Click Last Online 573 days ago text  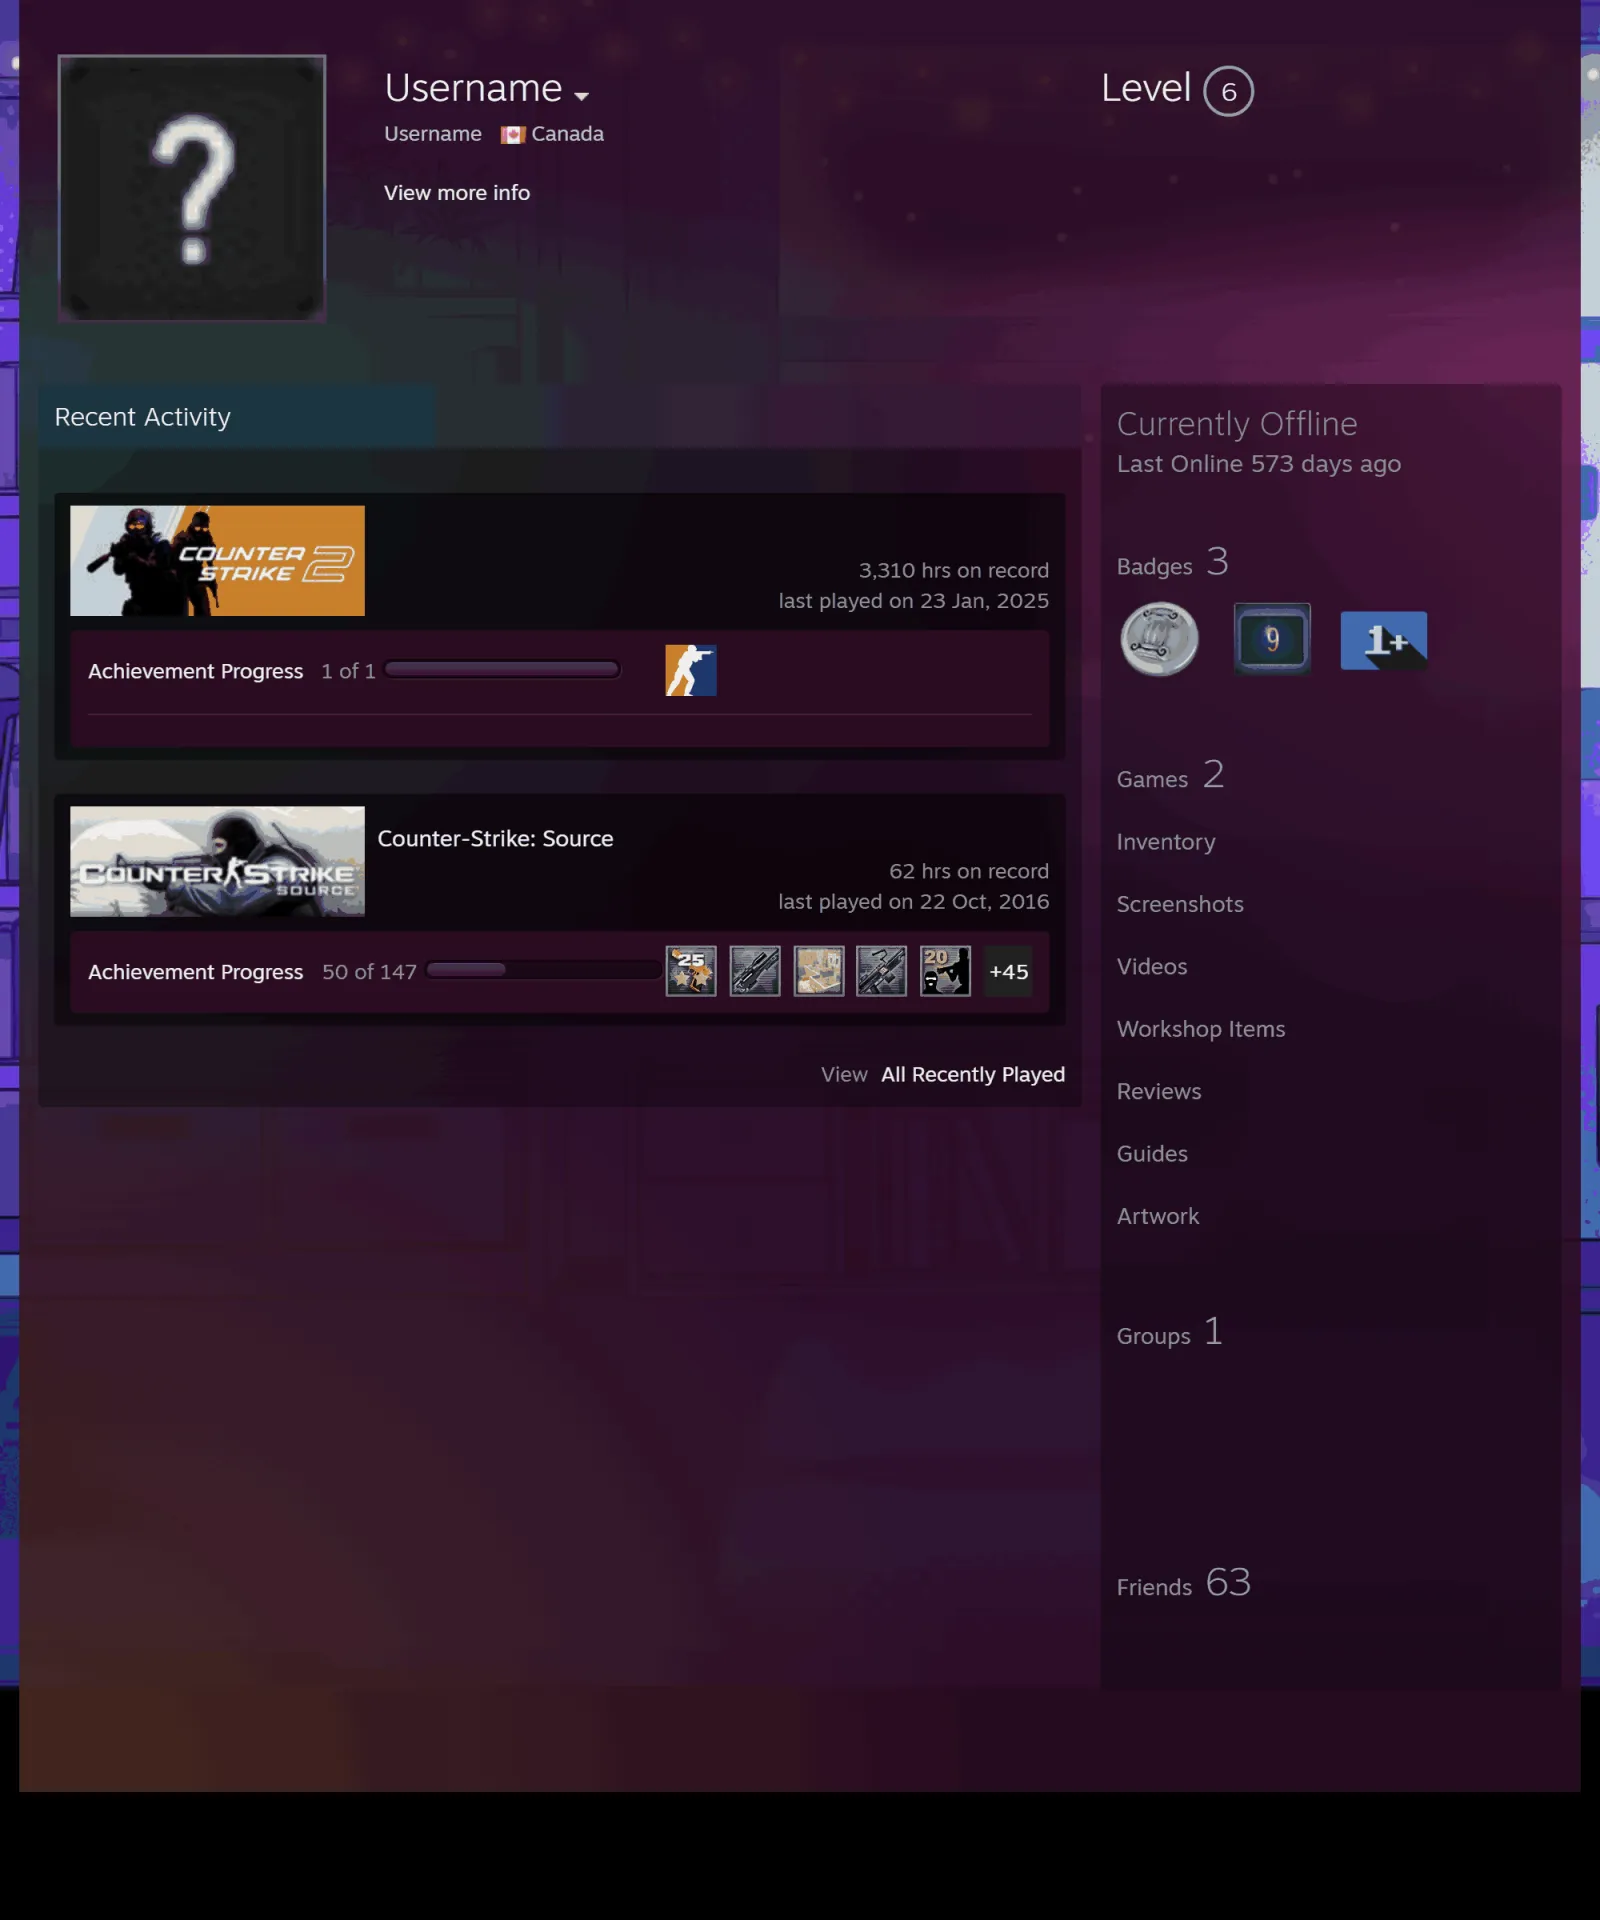click(1259, 464)
